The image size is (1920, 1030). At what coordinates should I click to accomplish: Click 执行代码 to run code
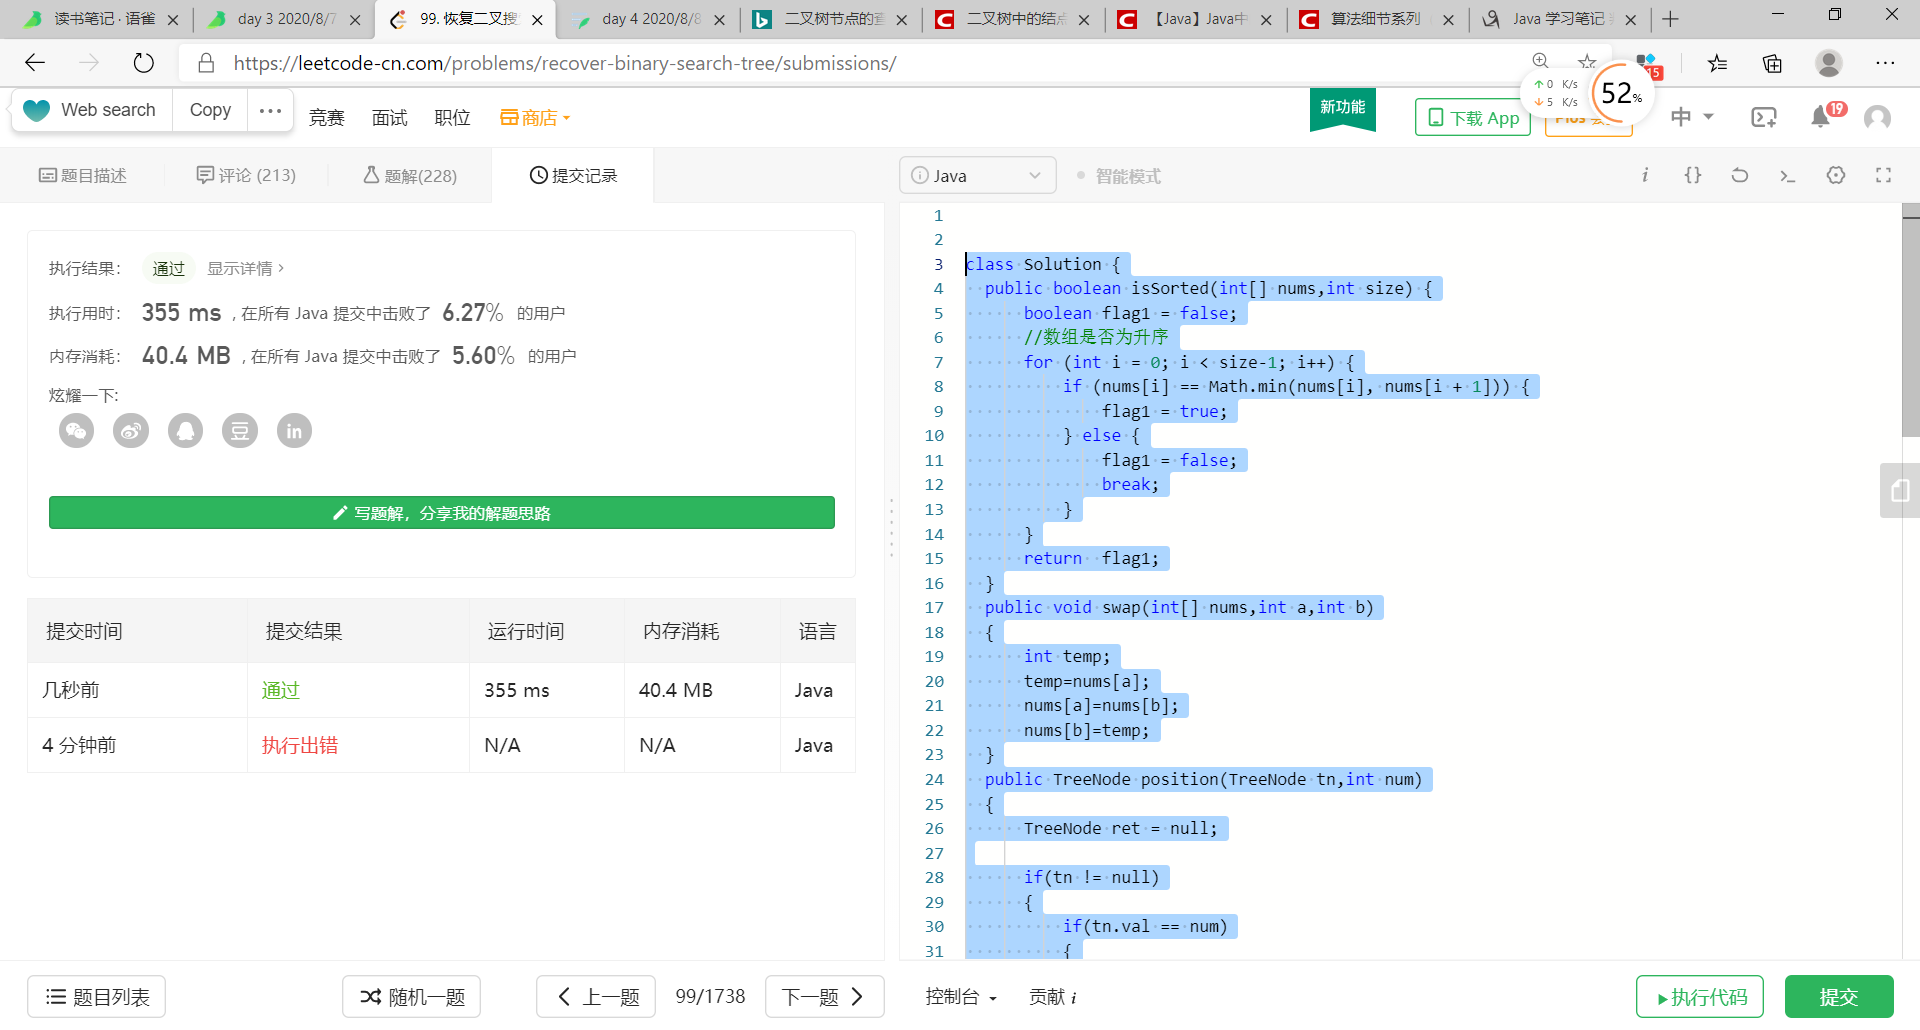(x=1700, y=997)
